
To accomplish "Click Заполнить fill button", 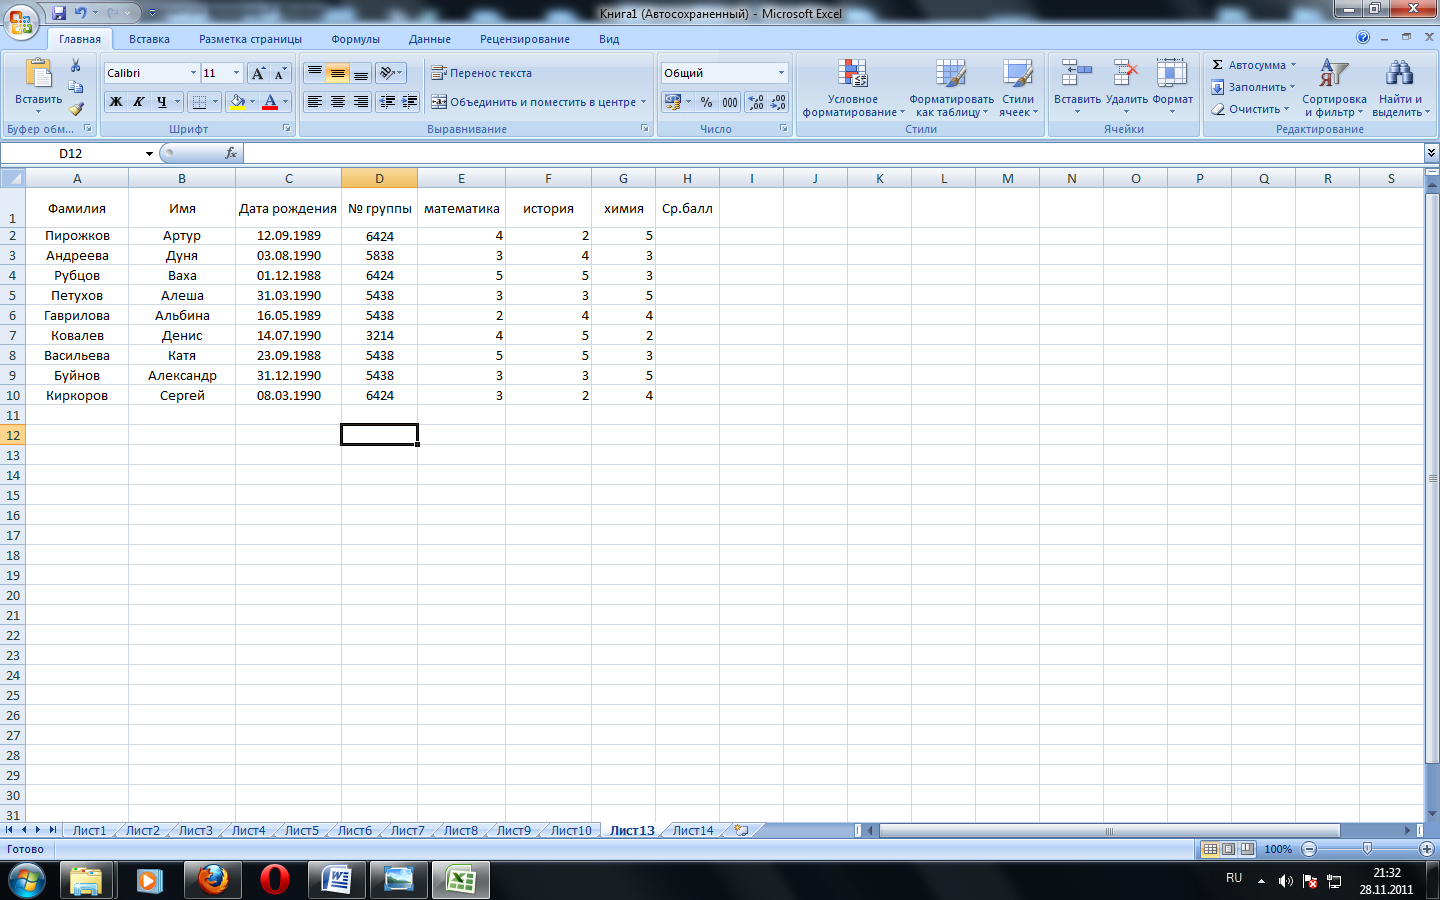I will click(1253, 87).
